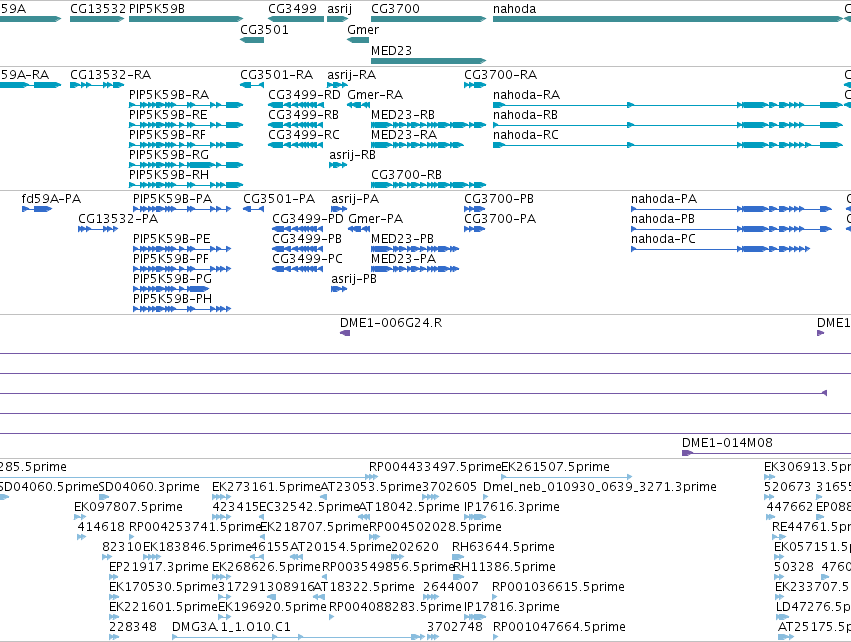
Task: Select transcript label nahoda-RA
Action: click(526, 95)
